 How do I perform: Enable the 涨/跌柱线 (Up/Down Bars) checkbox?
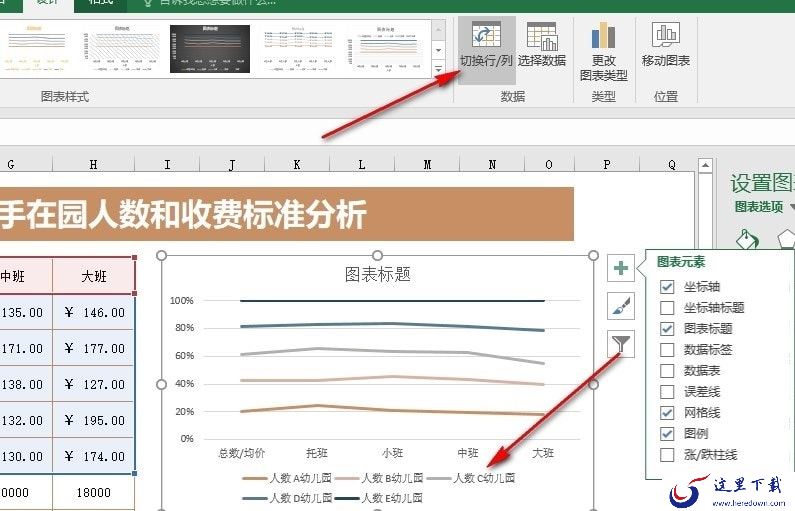(667, 455)
